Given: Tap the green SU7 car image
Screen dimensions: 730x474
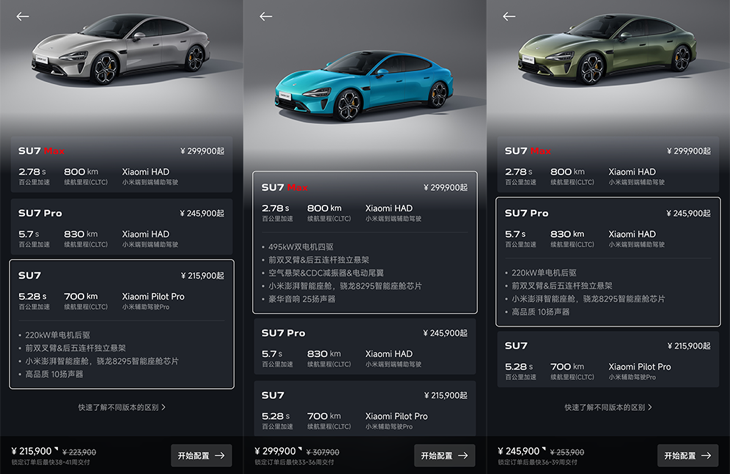Looking at the screenshot, I should [x=607, y=49].
